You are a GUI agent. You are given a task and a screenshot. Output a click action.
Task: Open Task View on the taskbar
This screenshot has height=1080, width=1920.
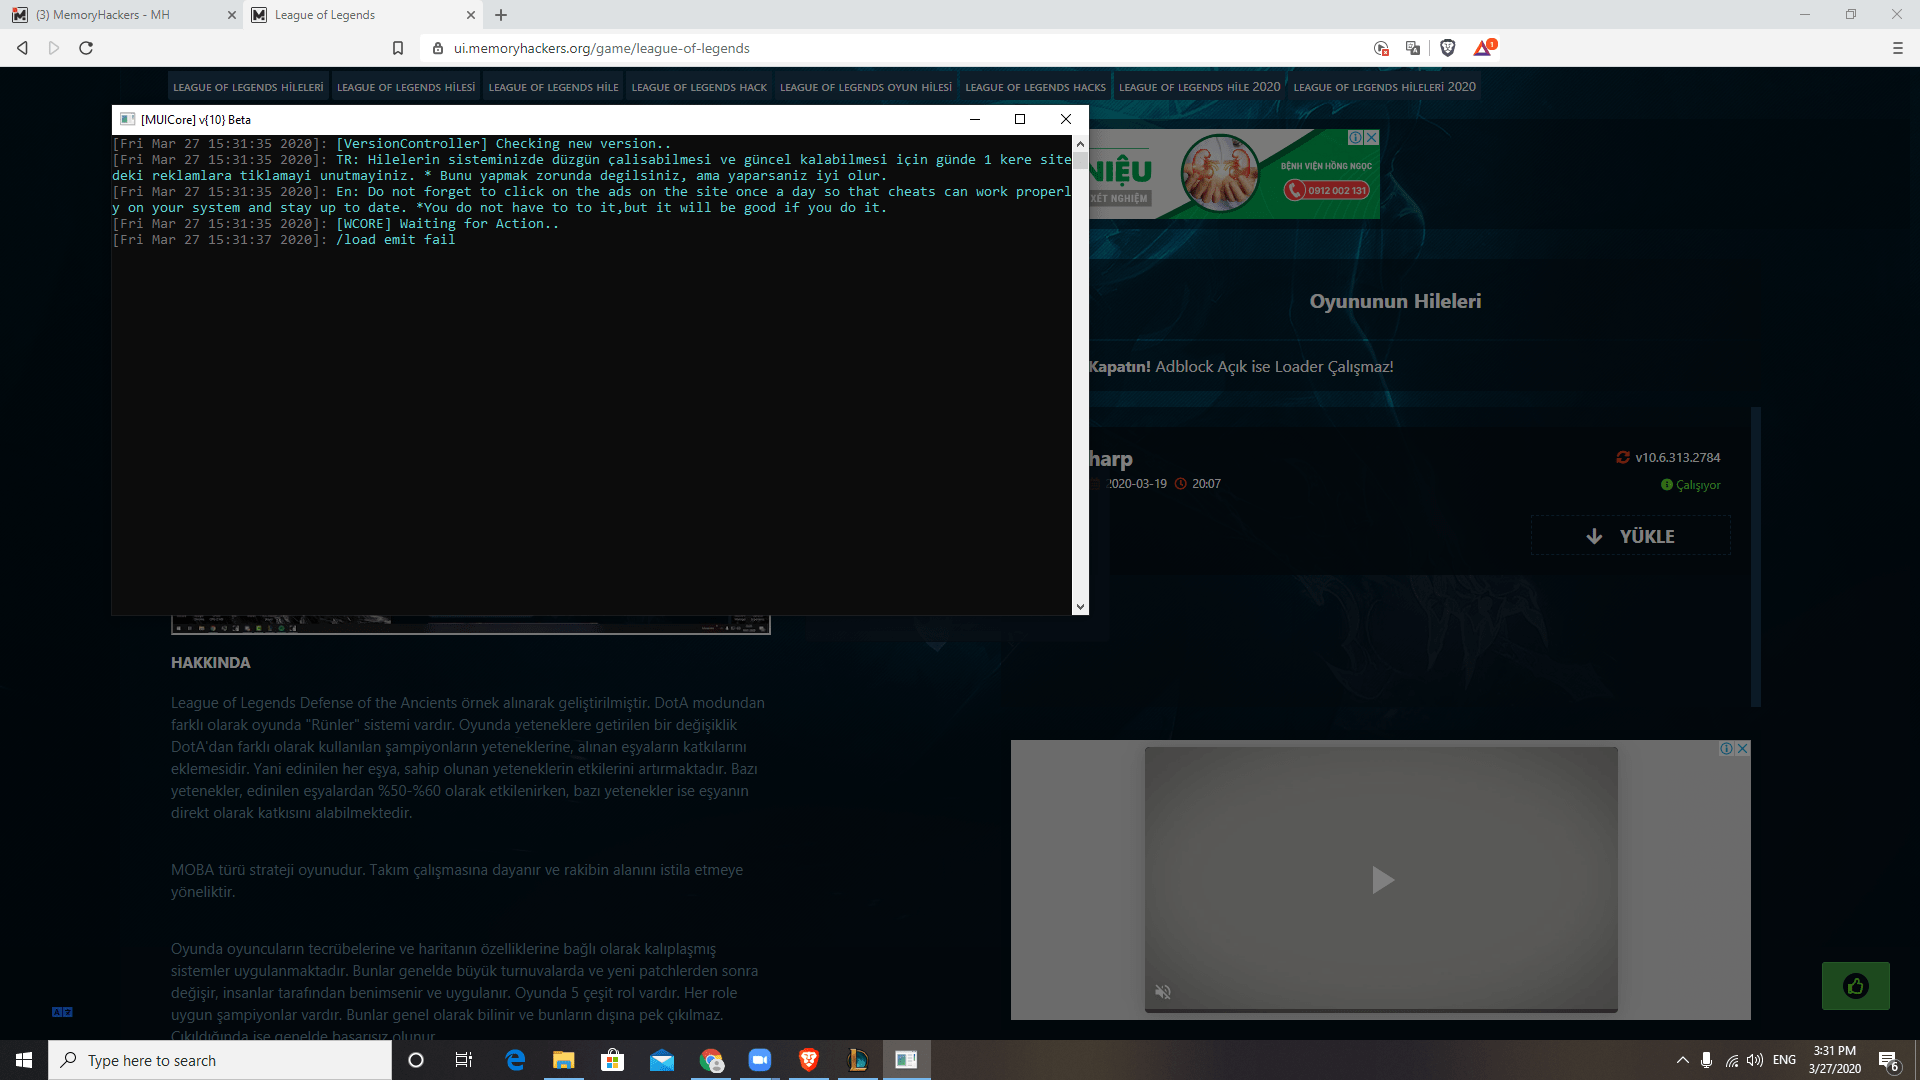(464, 1060)
